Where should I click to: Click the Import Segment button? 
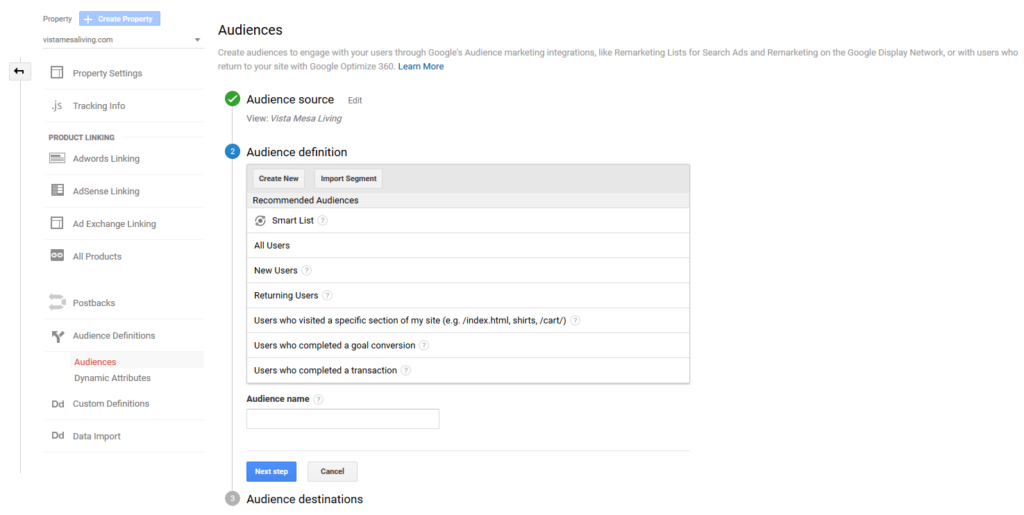coord(349,178)
